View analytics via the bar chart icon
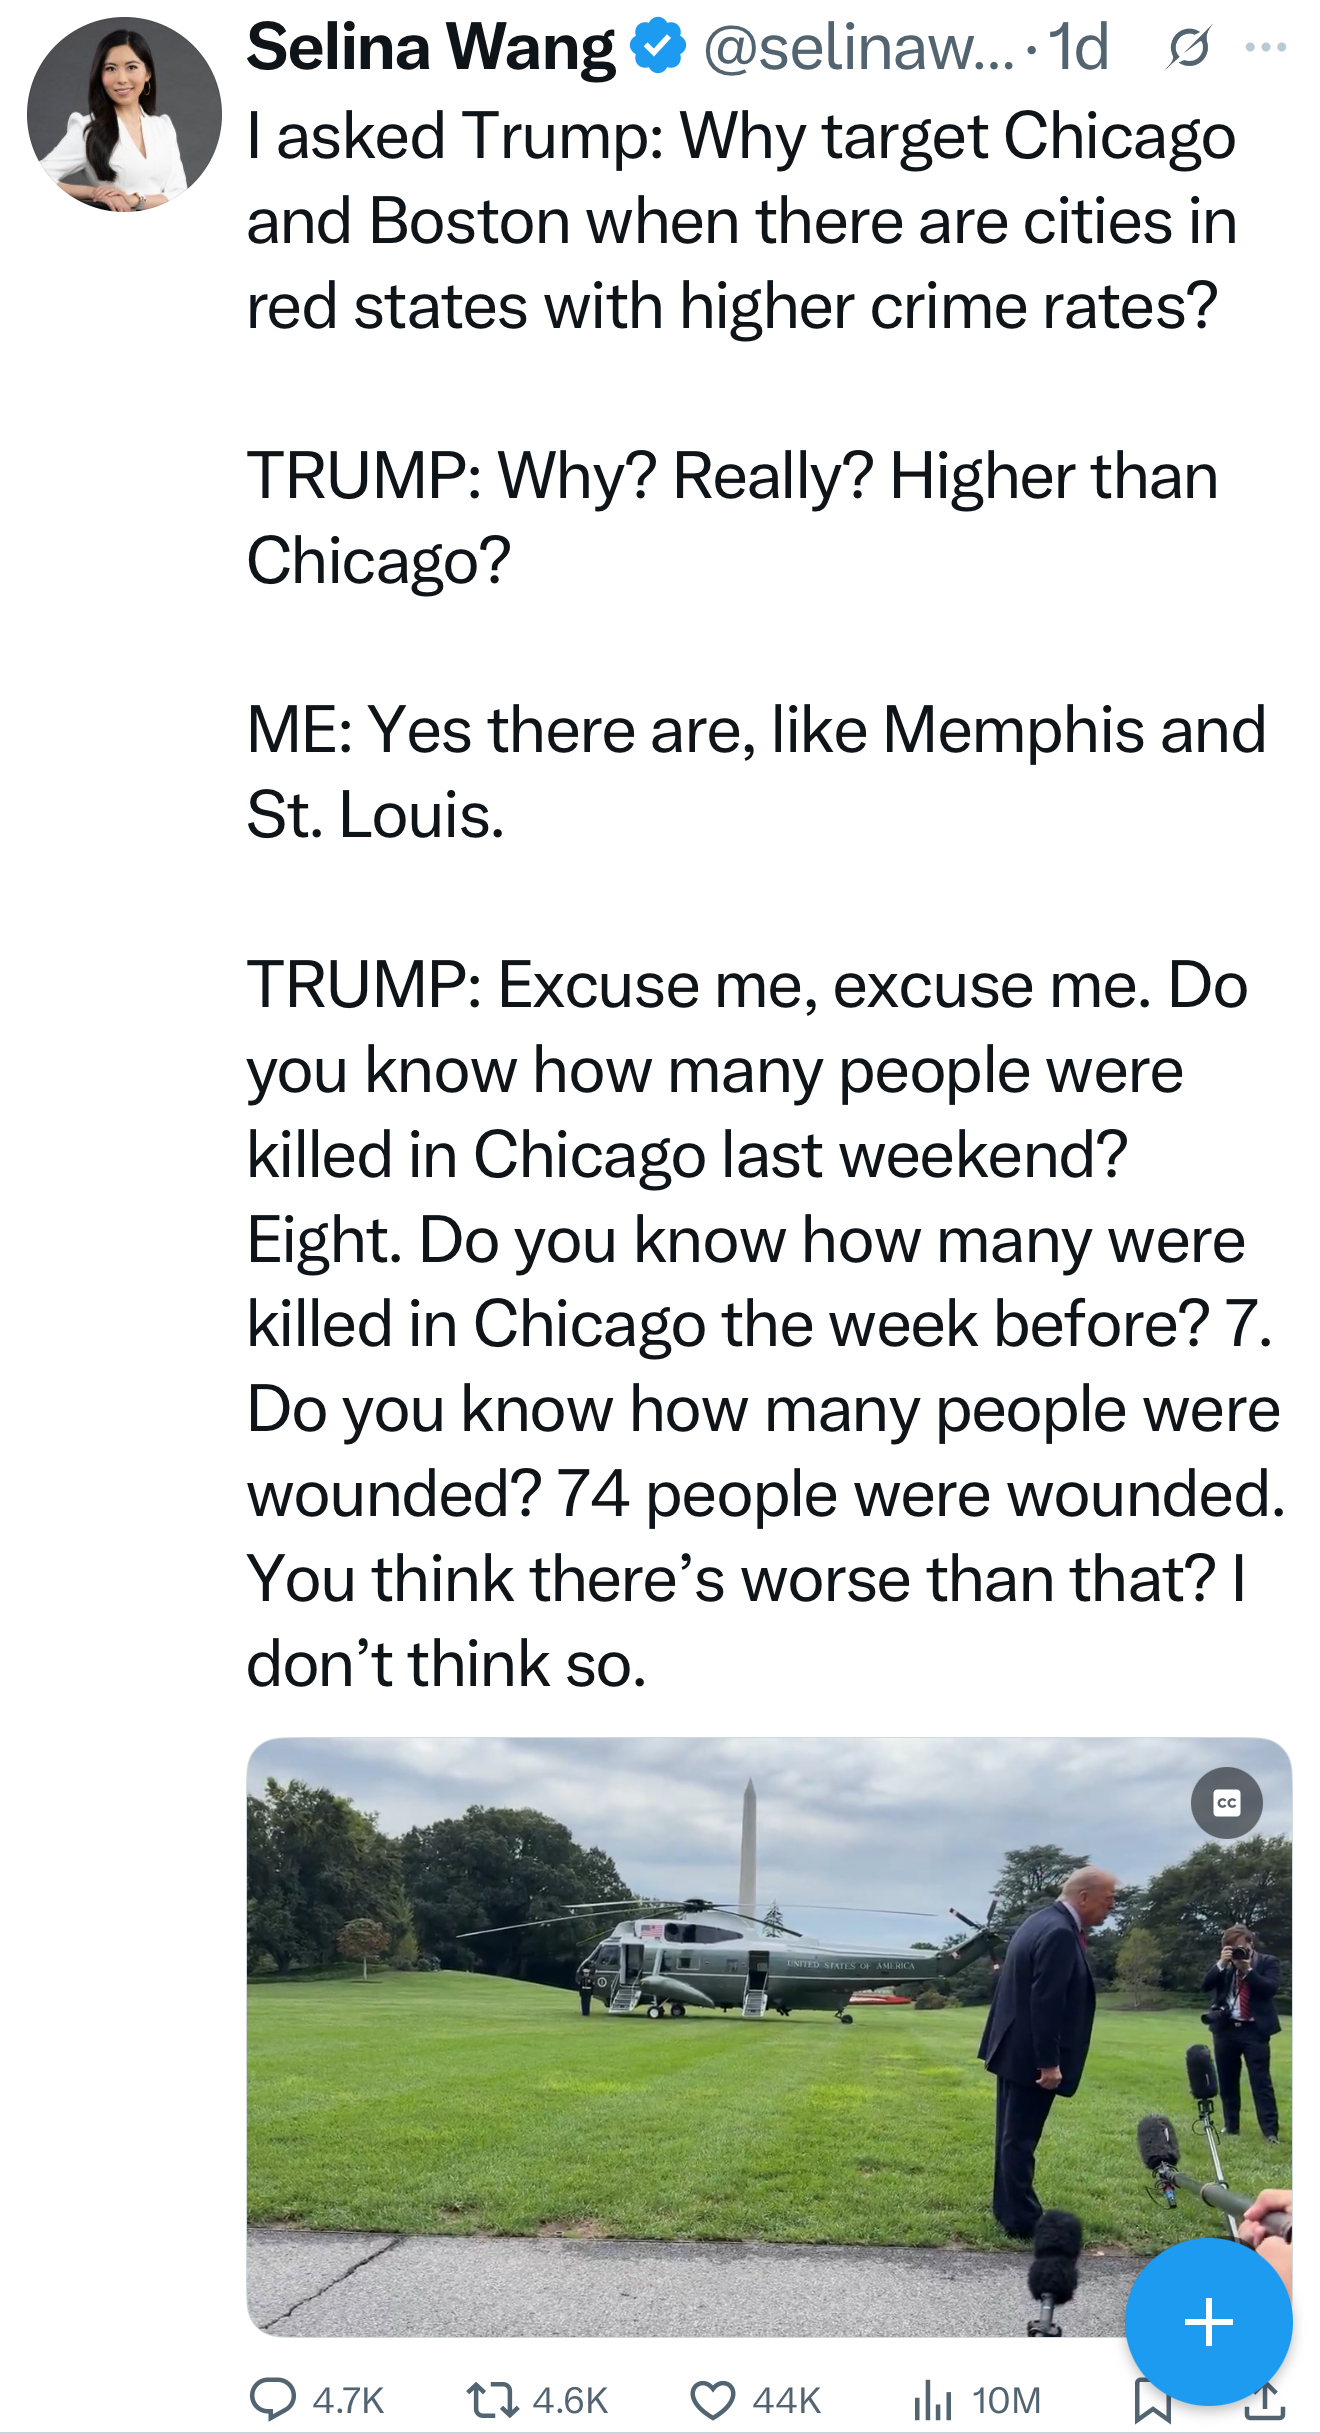Viewport: 1320px width, 2433px height. pos(933,2399)
